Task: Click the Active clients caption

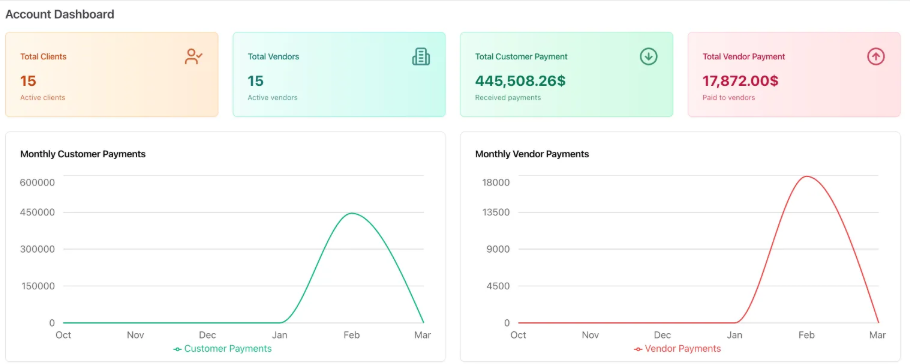Action: pos(42,98)
